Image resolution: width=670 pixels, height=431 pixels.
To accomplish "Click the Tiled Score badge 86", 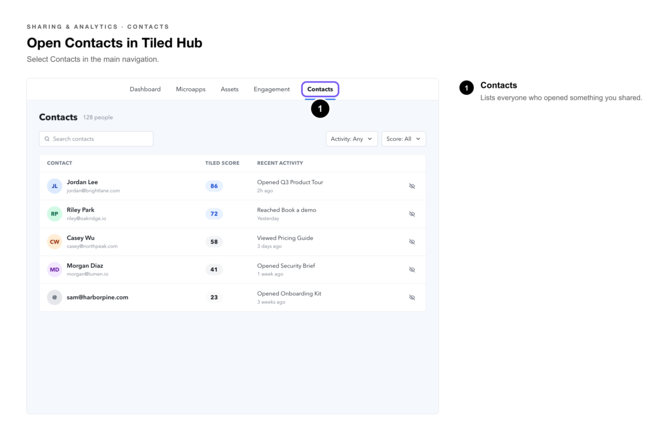I will [214, 186].
